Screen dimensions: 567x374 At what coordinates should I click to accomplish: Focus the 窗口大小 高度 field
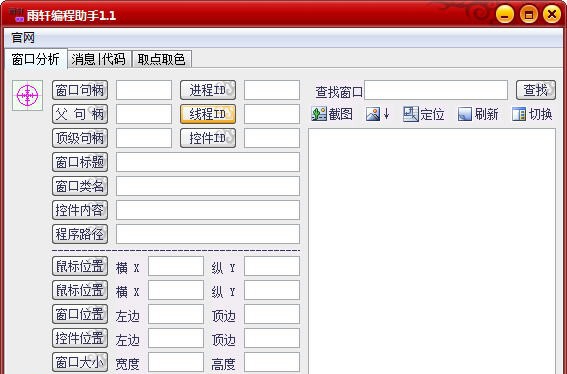272,362
